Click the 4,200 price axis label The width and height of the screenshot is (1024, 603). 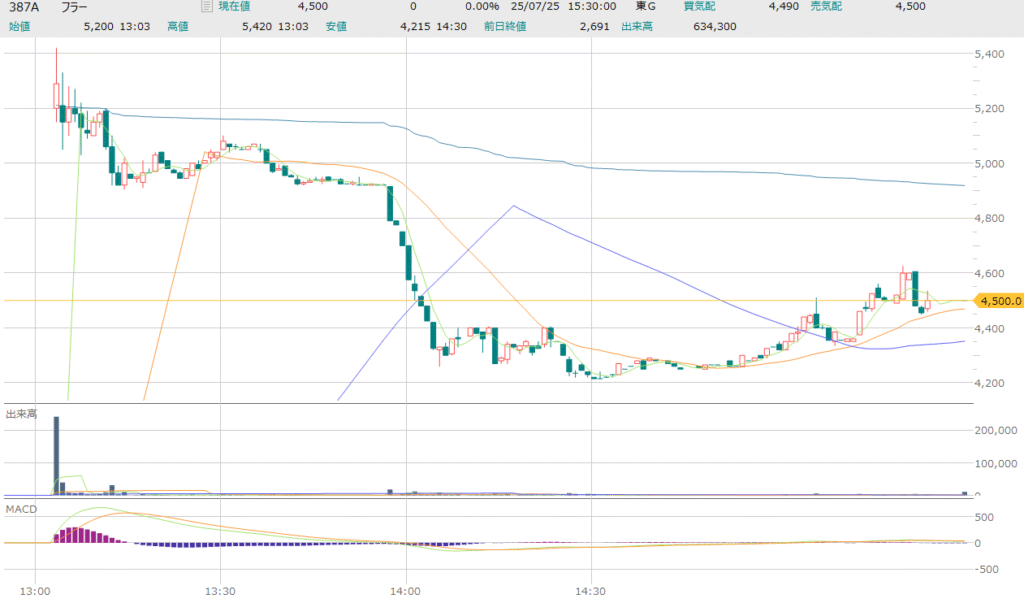pyautogui.click(x=989, y=383)
